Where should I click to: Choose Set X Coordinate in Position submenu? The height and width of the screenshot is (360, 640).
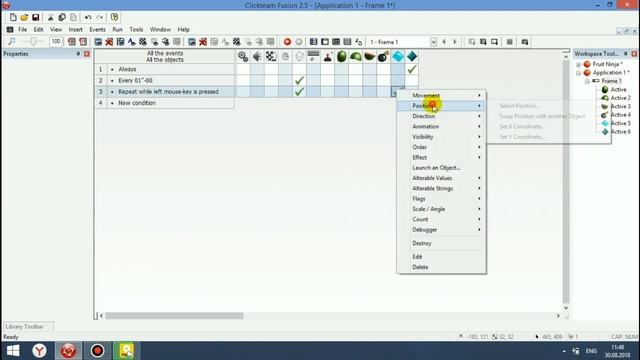point(522,127)
